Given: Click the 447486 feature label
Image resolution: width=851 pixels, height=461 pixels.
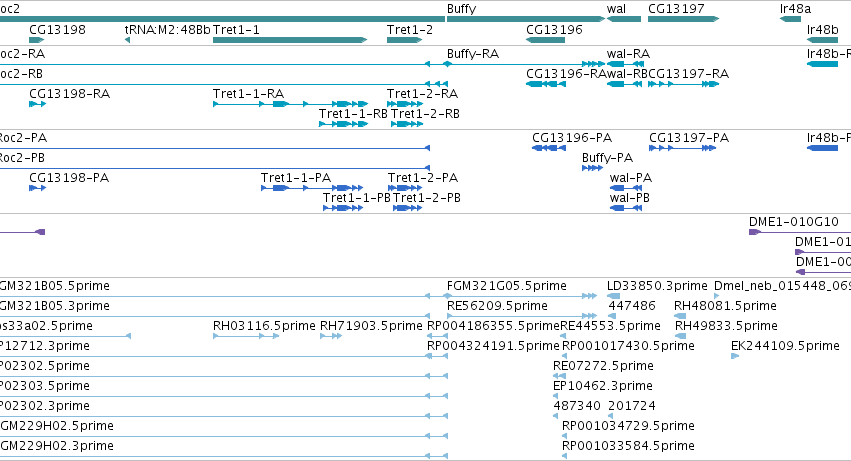Looking at the screenshot, I should 632,306.
